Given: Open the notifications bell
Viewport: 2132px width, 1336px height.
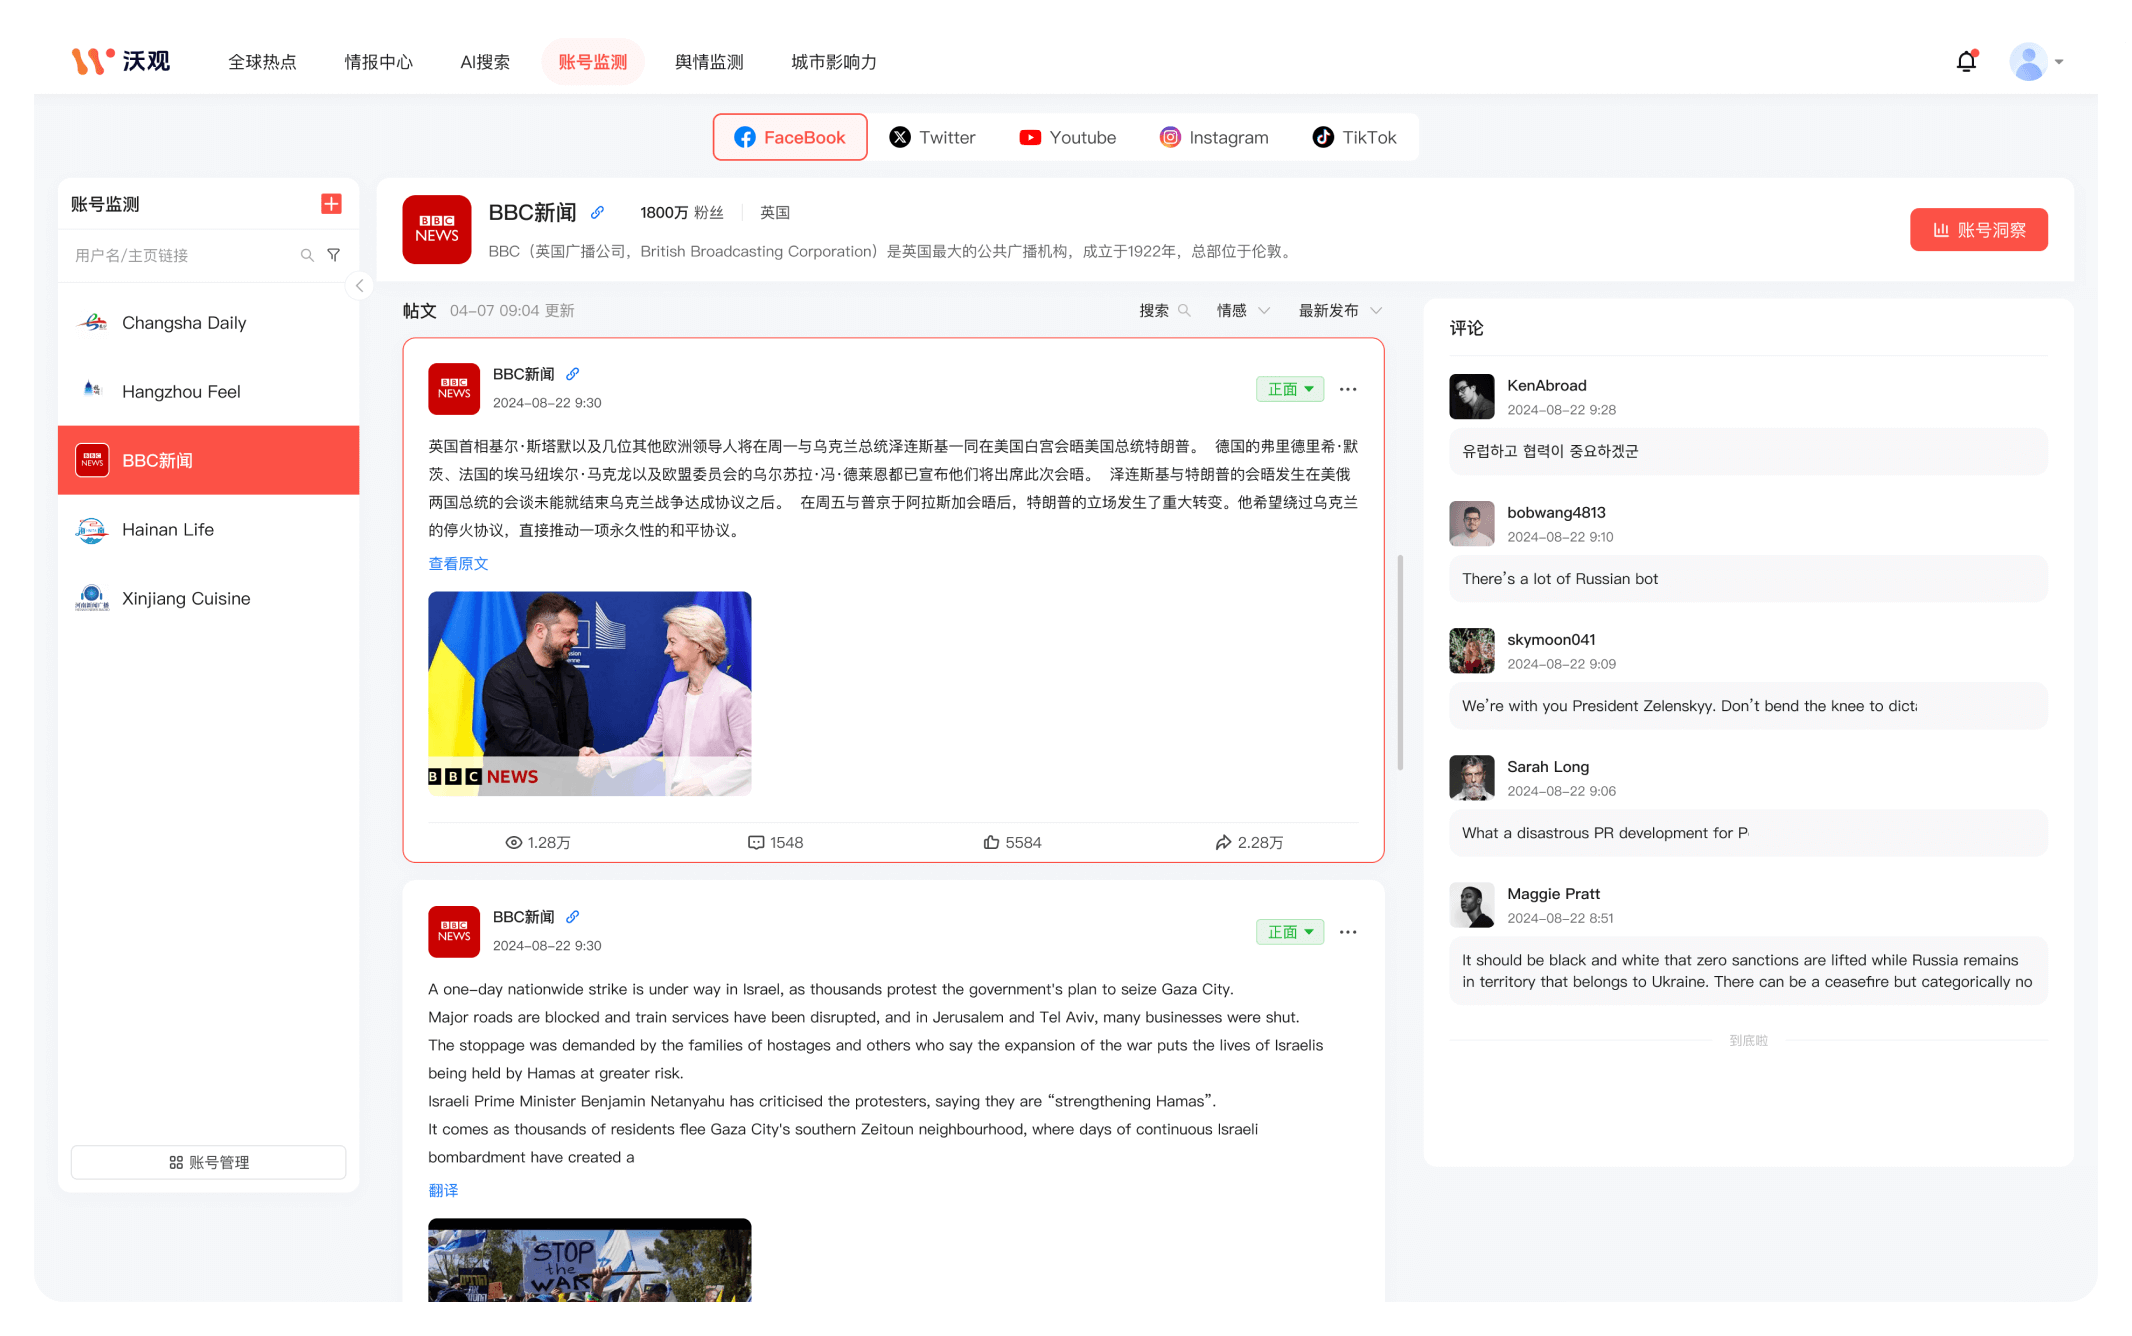Looking at the screenshot, I should [1966, 61].
